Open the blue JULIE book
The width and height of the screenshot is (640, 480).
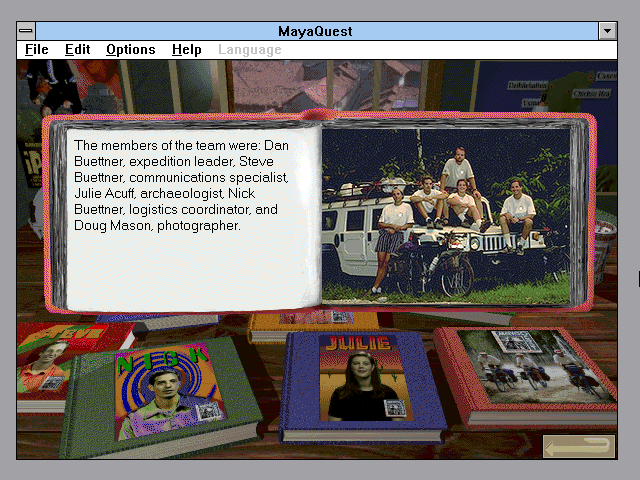361,386
